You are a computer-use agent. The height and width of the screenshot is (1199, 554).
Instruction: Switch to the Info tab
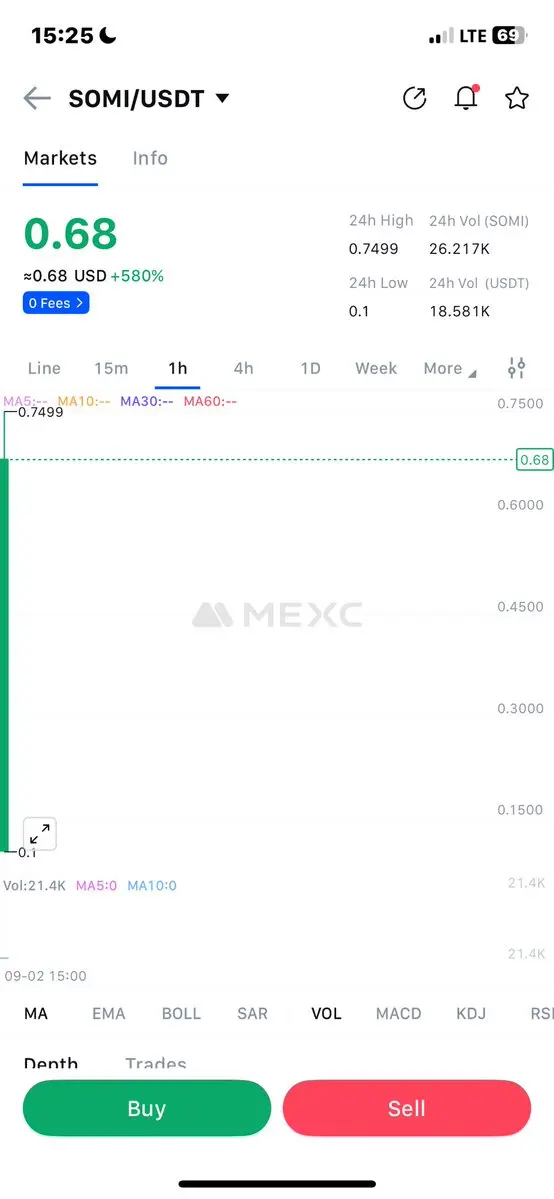click(x=150, y=158)
